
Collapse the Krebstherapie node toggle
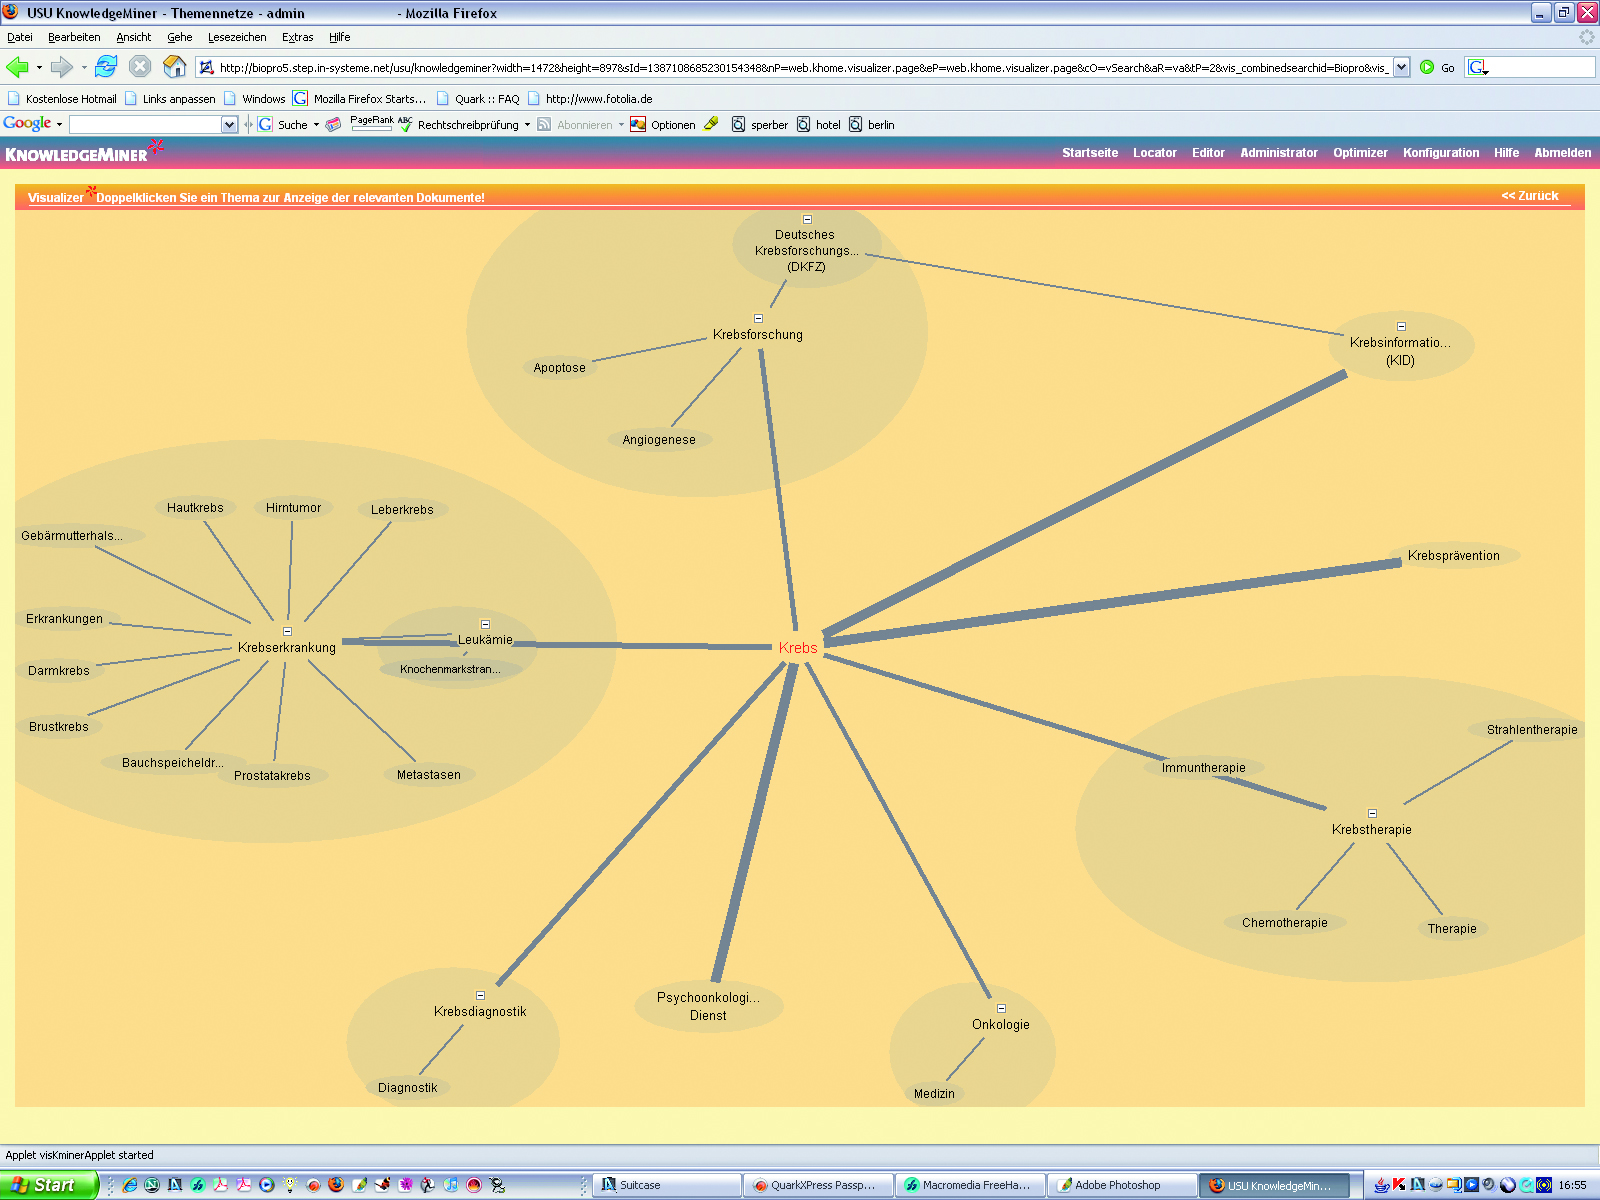click(x=1372, y=813)
